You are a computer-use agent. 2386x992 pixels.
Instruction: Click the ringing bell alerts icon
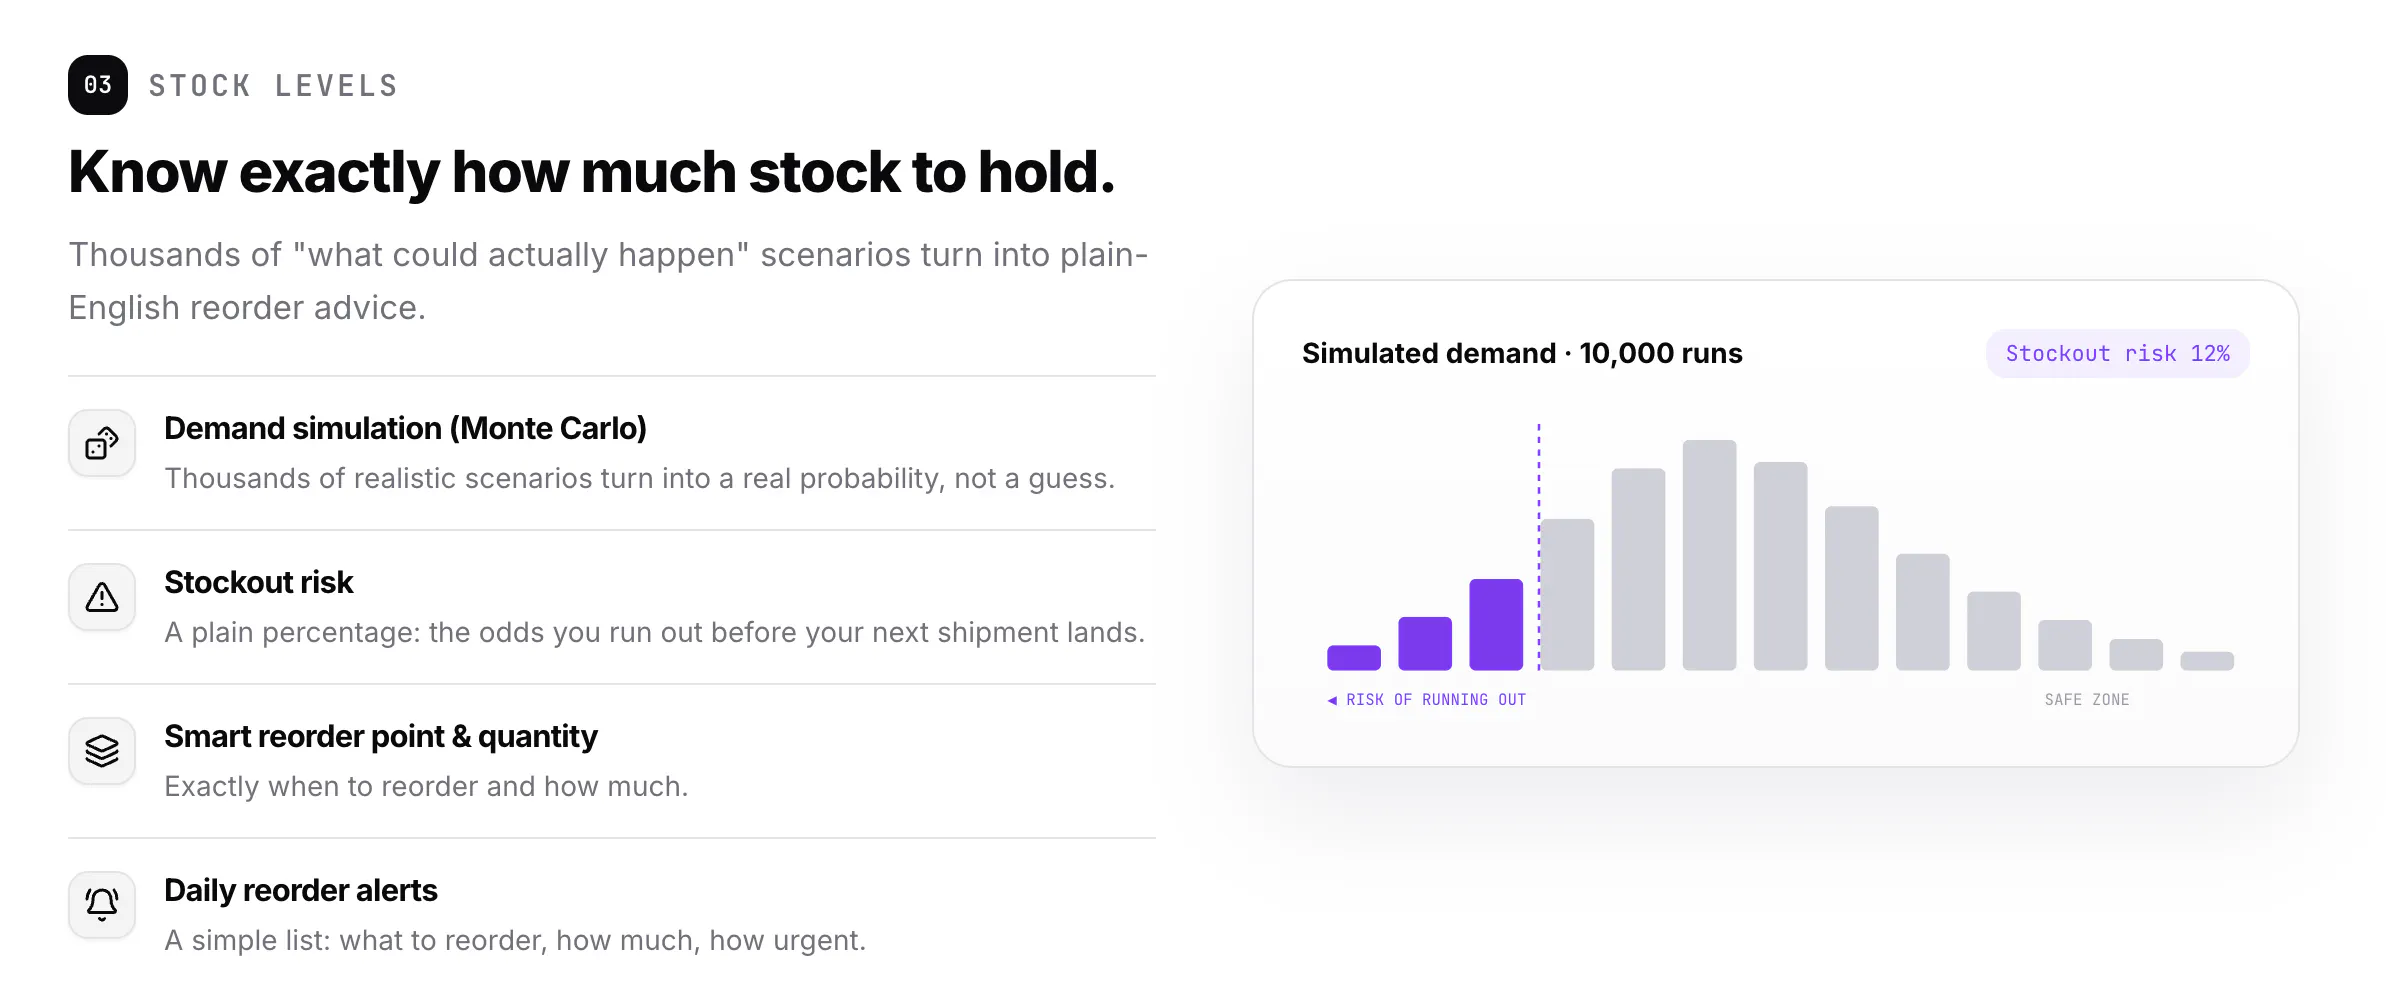[x=102, y=905]
